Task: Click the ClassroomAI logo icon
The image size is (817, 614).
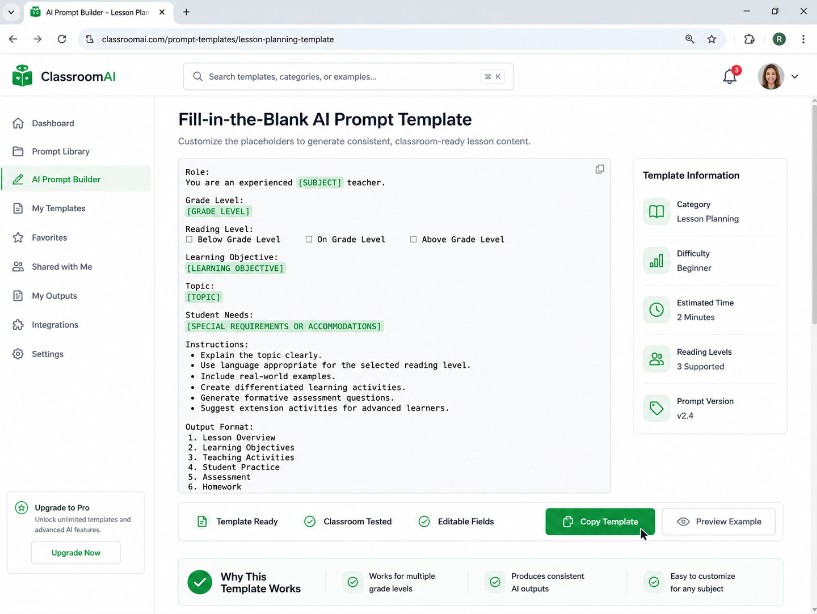Action: coord(22,76)
